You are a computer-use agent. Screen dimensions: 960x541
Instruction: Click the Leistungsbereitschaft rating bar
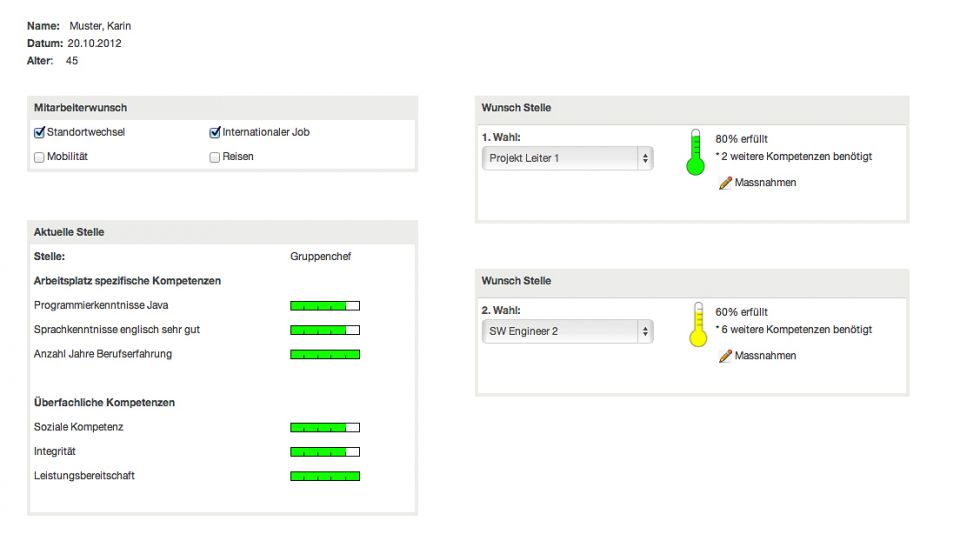click(325, 476)
